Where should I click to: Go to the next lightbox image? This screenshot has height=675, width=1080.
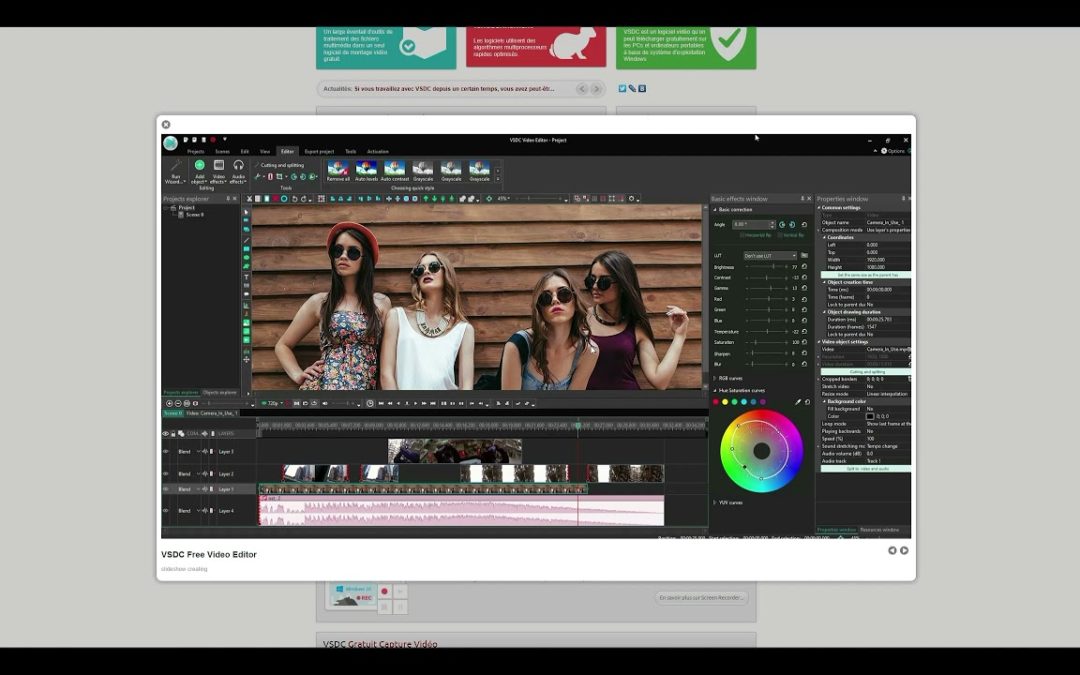[904, 550]
